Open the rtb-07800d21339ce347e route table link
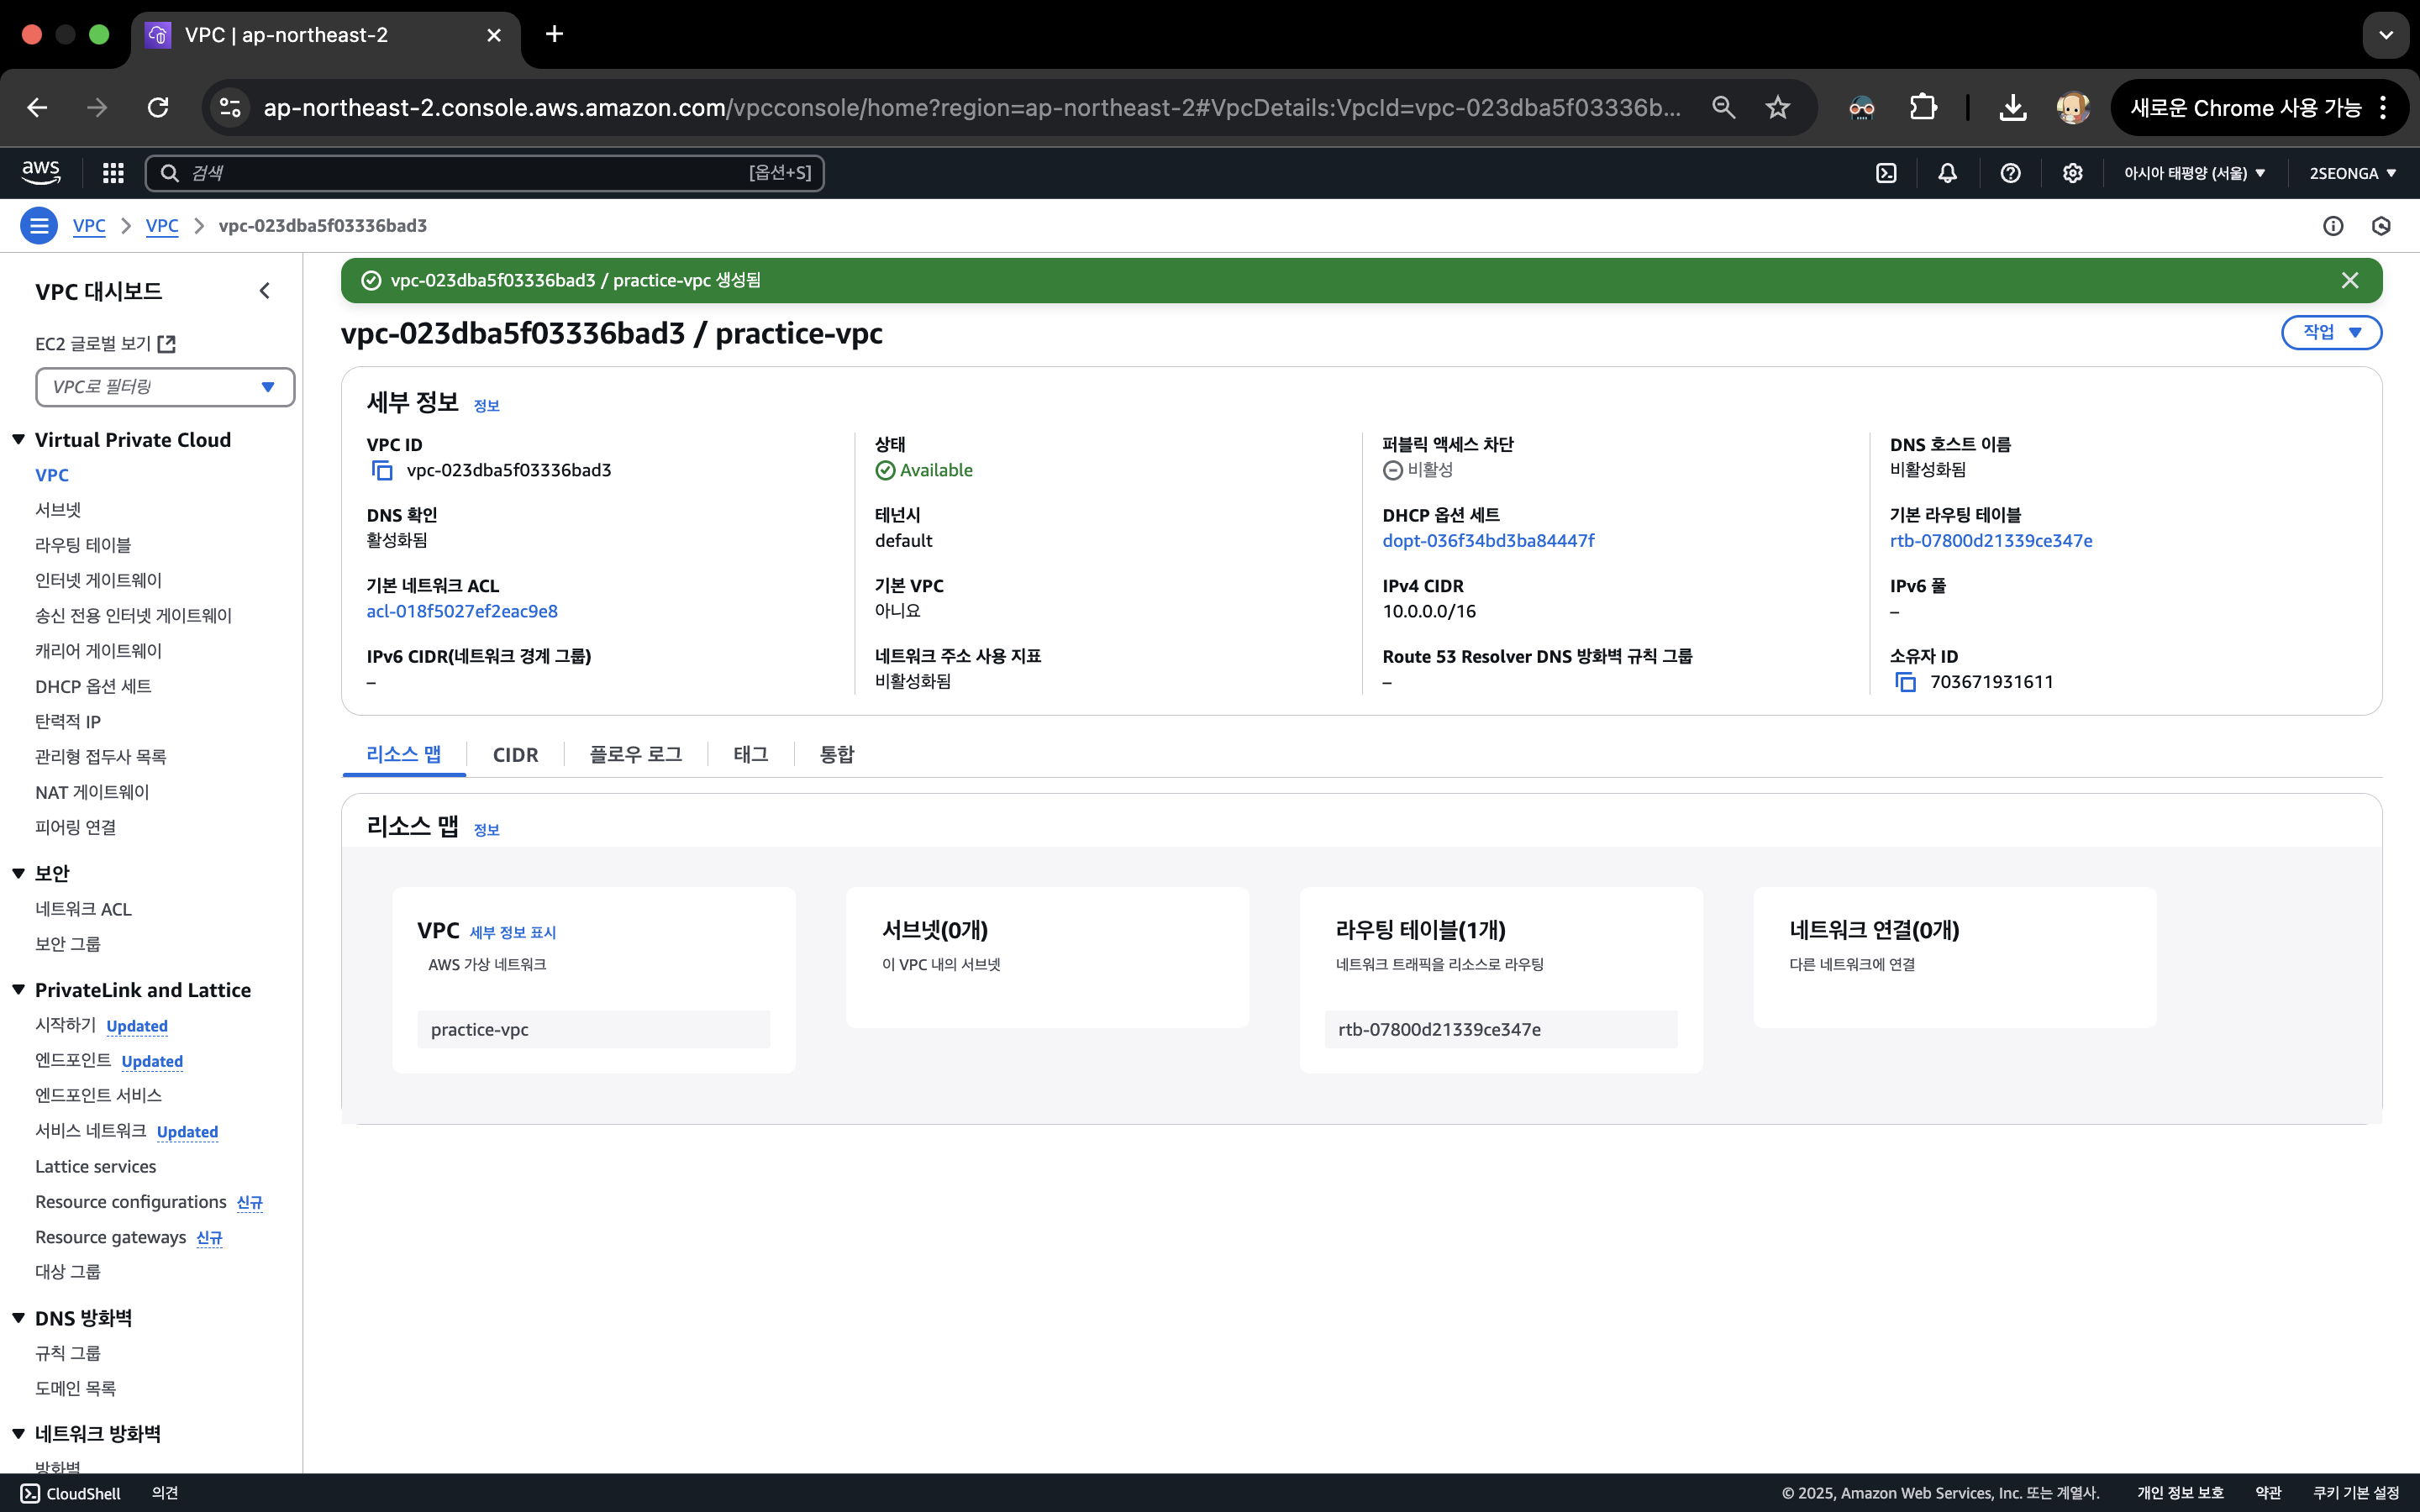This screenshot has height=1512, width=2420. (x=1990, y=541)
